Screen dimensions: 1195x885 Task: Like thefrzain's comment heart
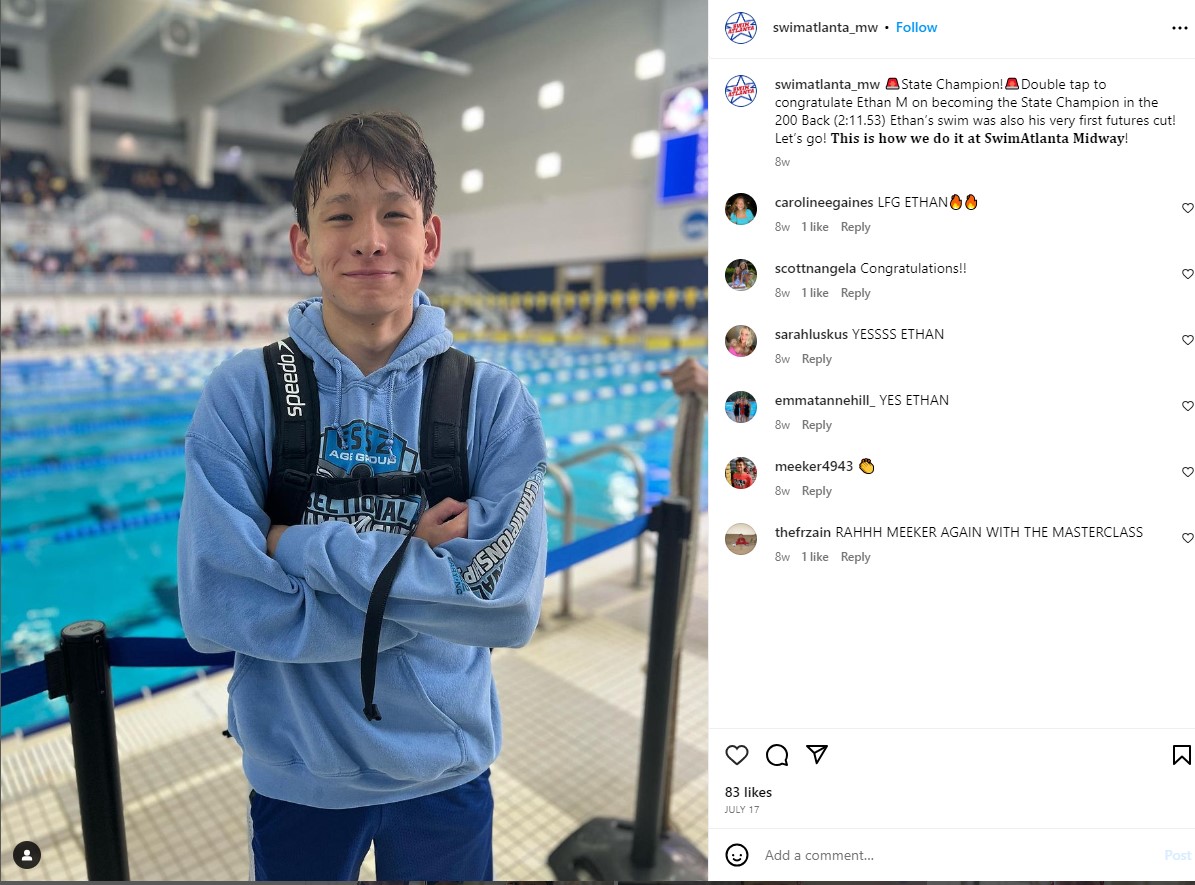(1187, 537)
